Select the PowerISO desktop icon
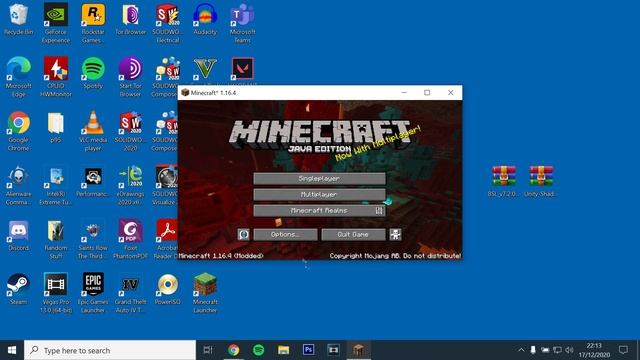640x360 pixels. pos(168,289)
